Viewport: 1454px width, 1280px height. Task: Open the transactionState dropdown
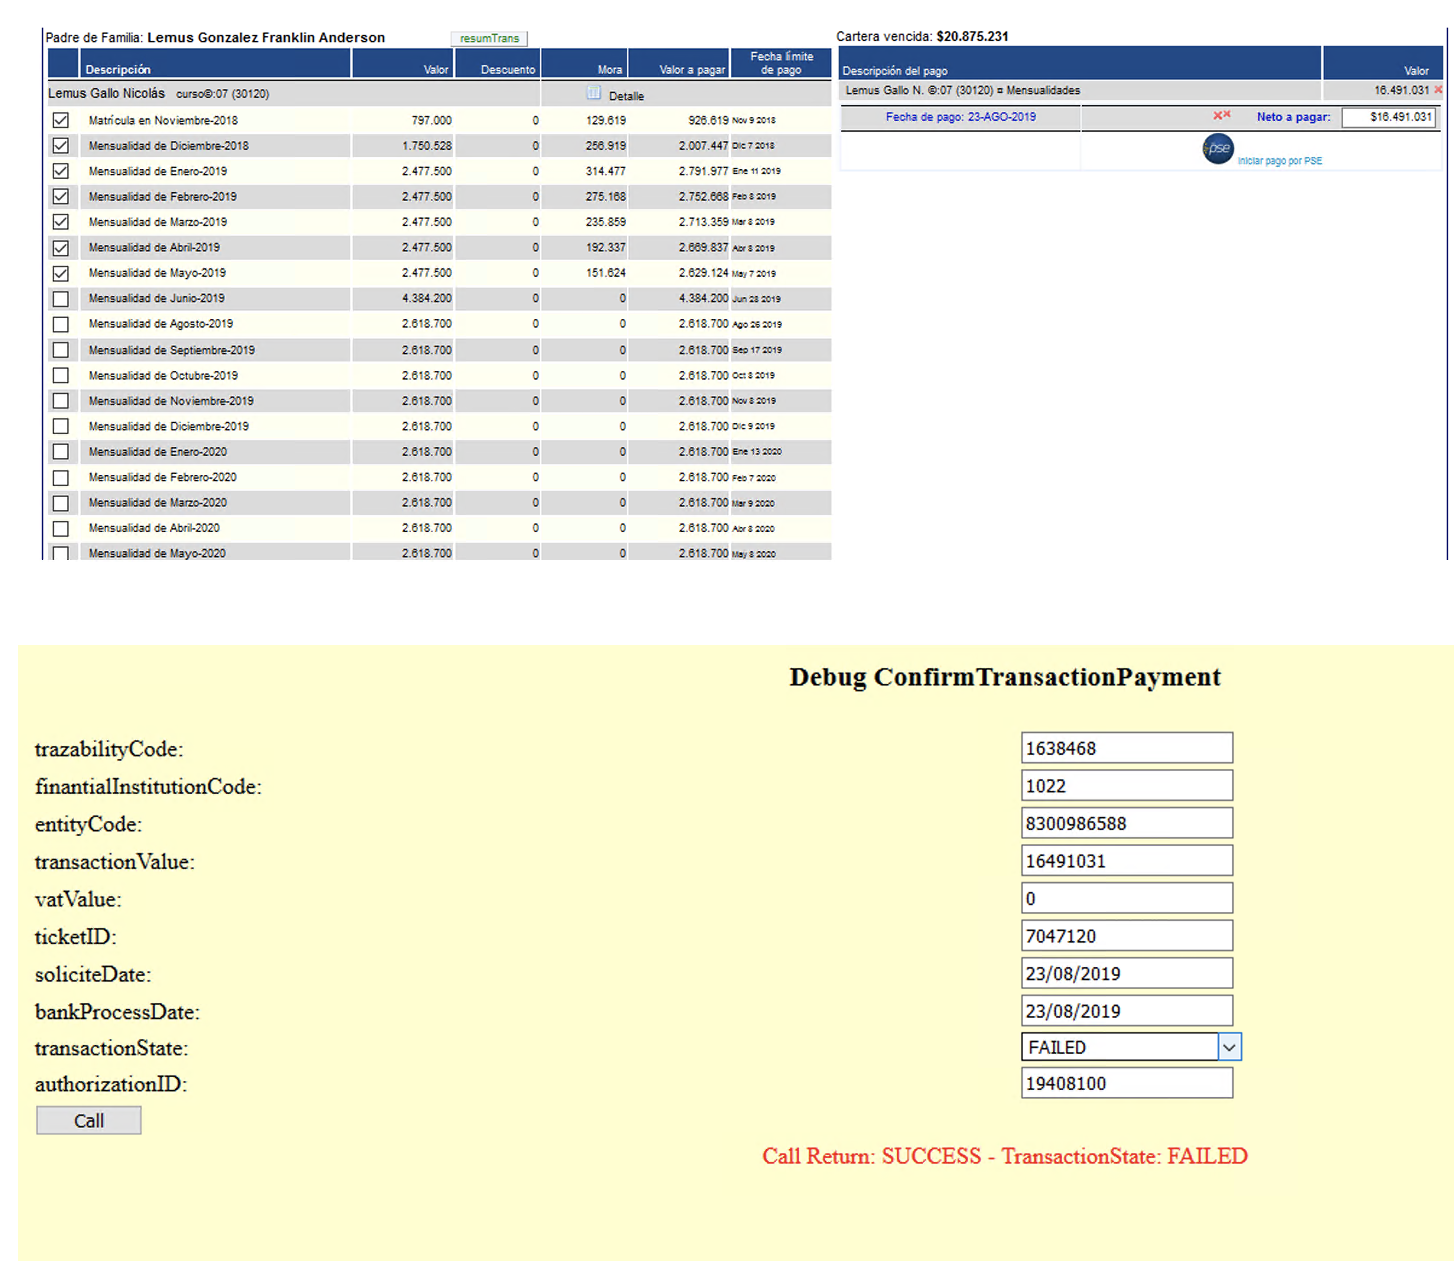pyautogui.click(x=1131, y=1047)
